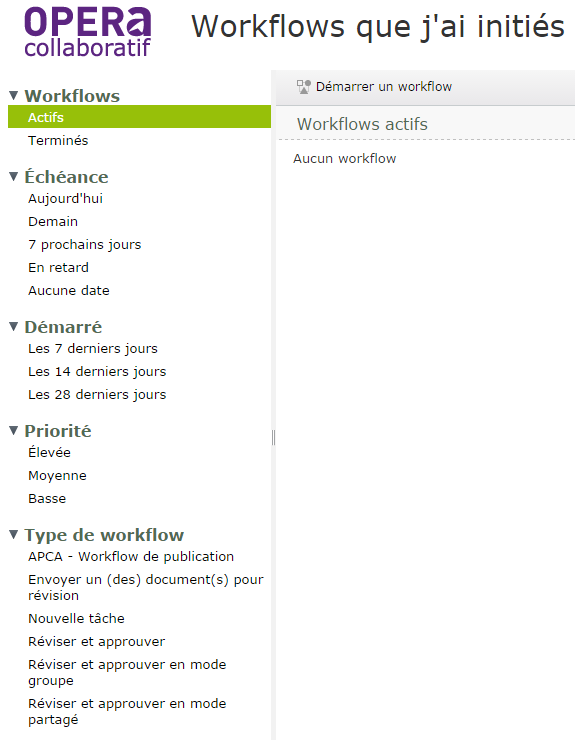The width and height of the screenshot is (575, 740).
Task: Show En retard workflows
Action: pos(58,267)
